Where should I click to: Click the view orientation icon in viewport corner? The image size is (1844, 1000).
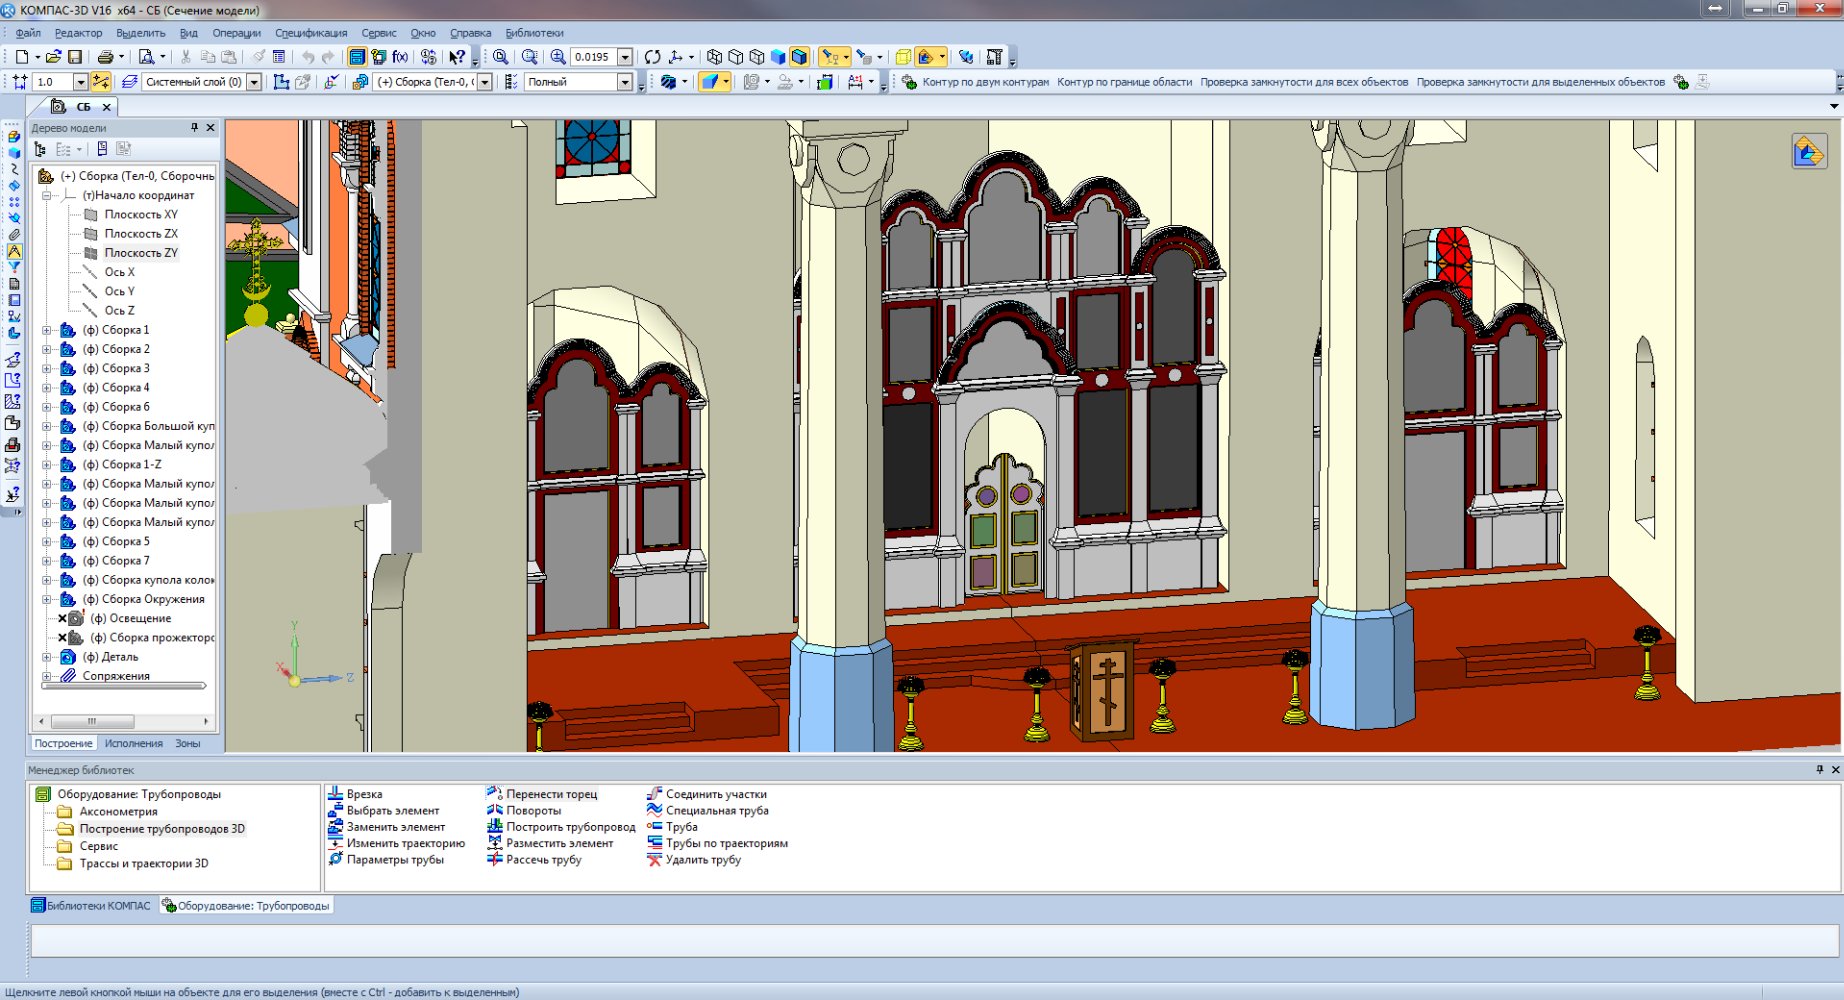(x=1809, y=152)
